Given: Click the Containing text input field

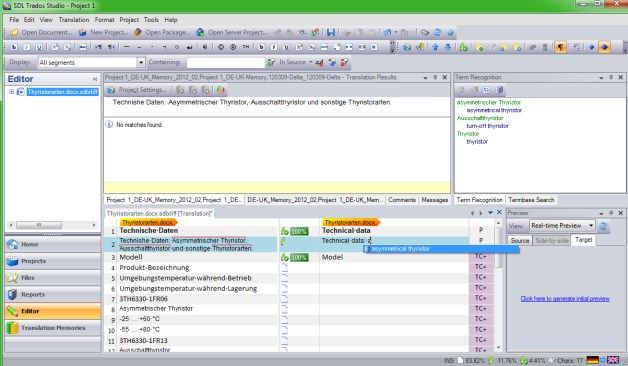Looking at the screenshot, I should pos(225,62).
